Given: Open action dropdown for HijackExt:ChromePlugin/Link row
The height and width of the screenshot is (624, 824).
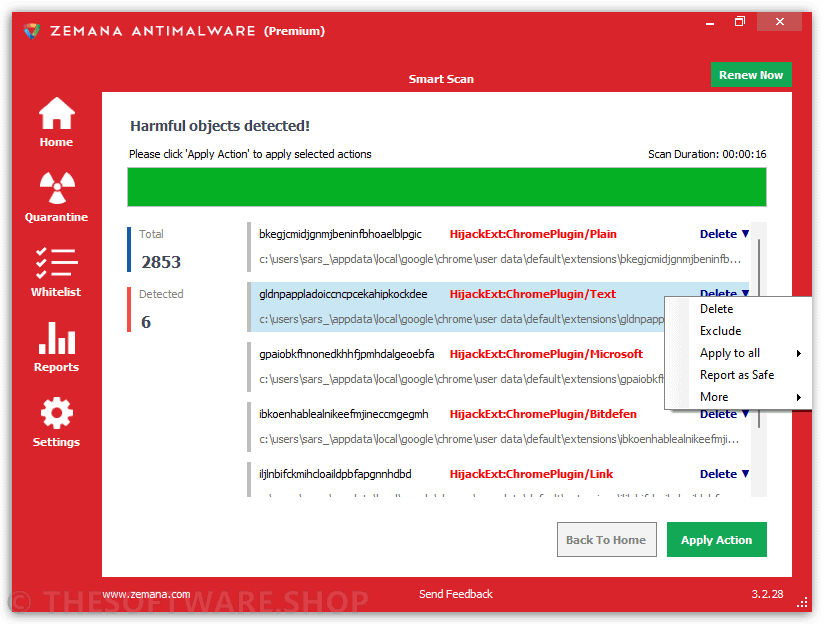Looking at the screenshot, I should point(725,474).
